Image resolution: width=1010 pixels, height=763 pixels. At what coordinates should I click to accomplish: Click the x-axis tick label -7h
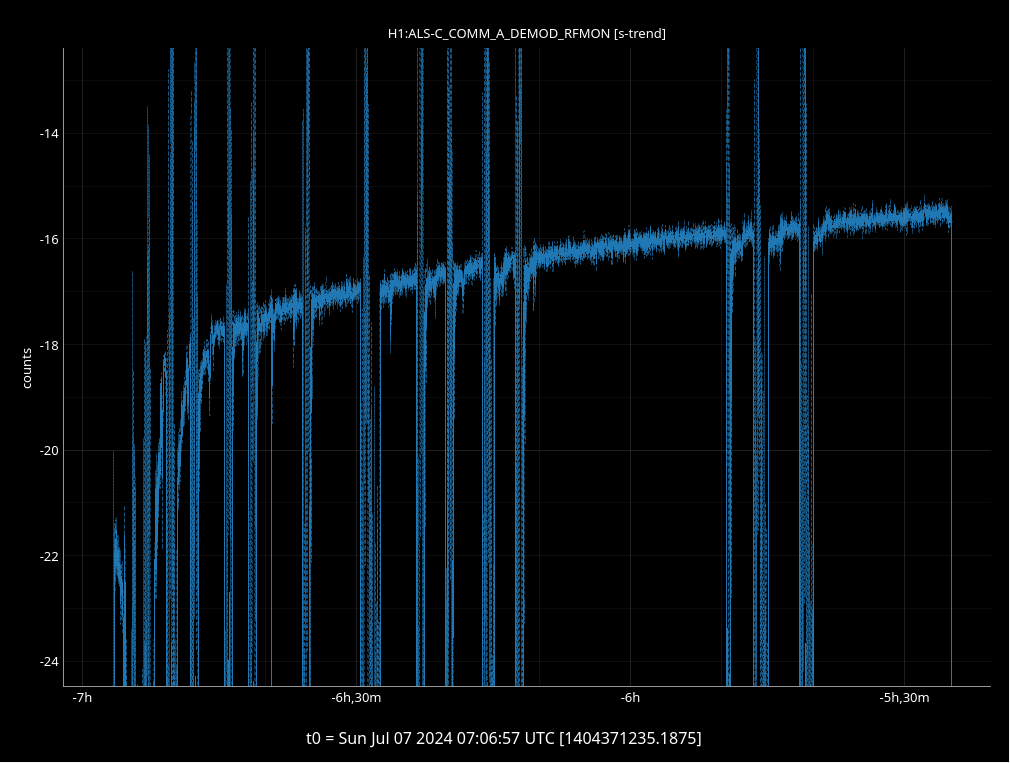click(x=82, y=698)
